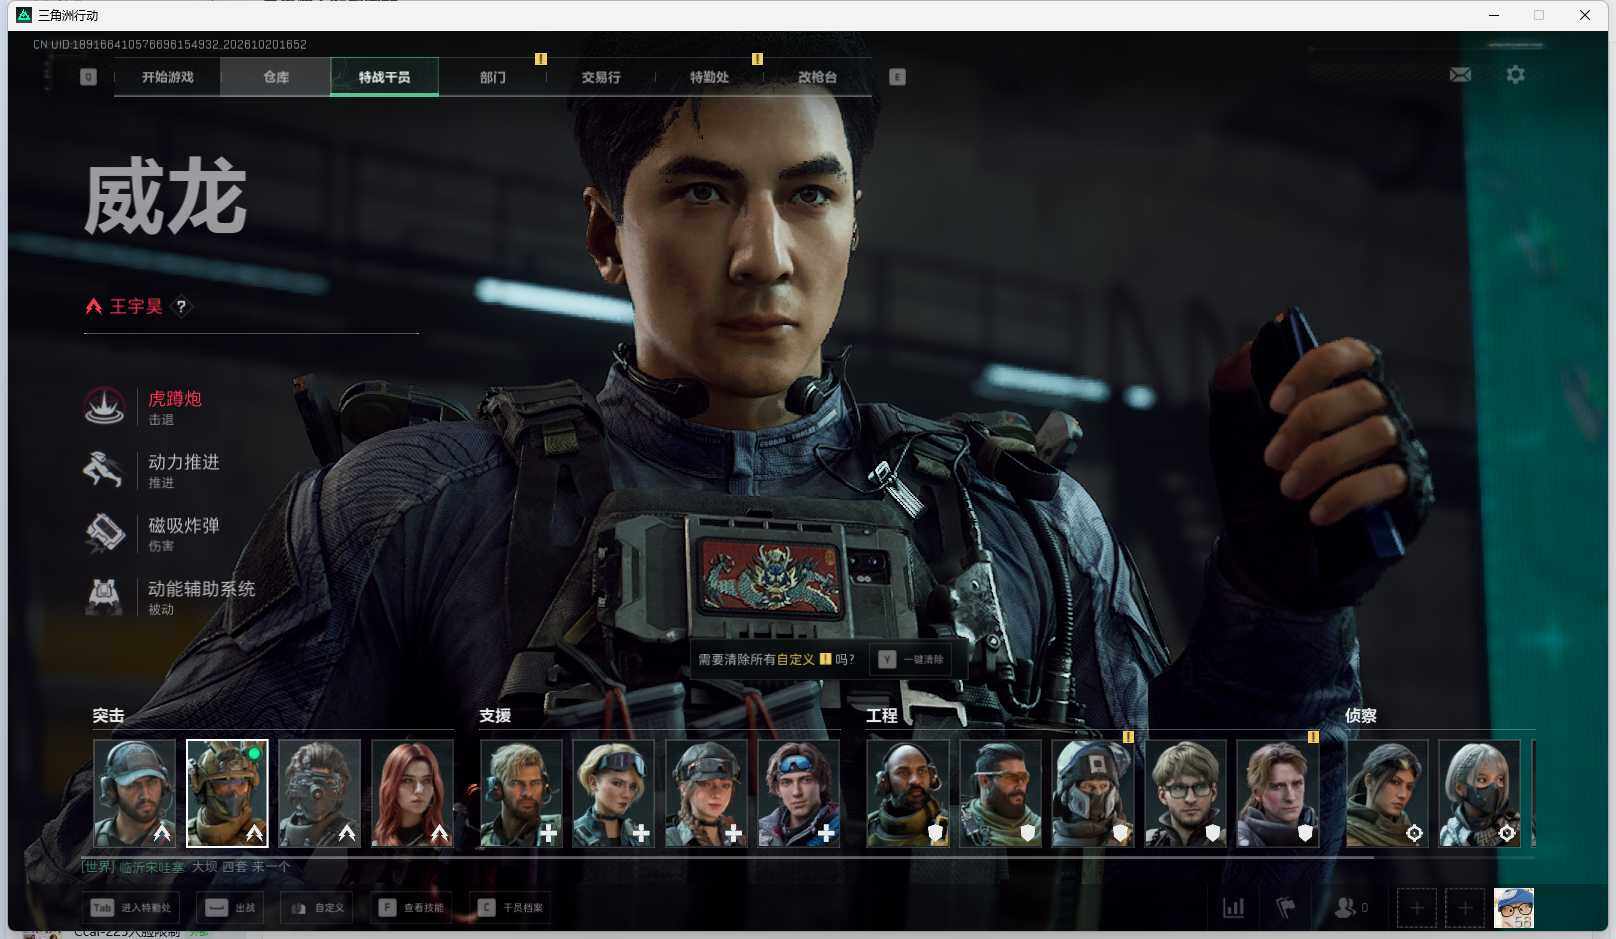The width and height of the screenshot is (1616, 939).
Task: Click the question mark next to 王宇昊
Action: (181, 307)
